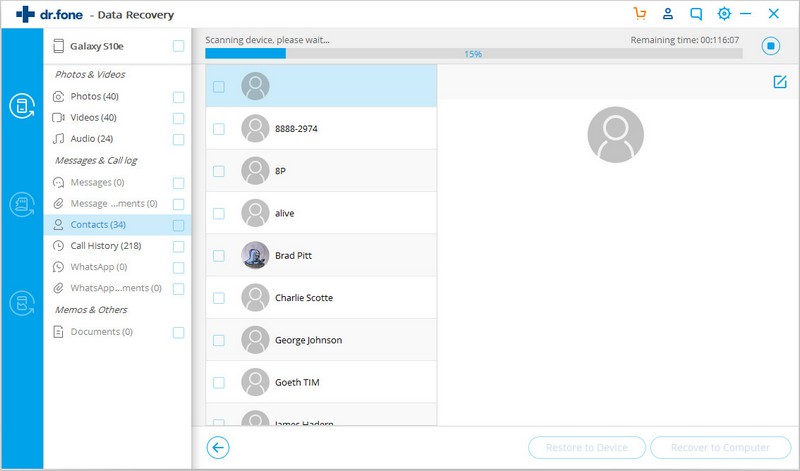Select the 8P contact name
800x471 pixels.
[281, 171]
